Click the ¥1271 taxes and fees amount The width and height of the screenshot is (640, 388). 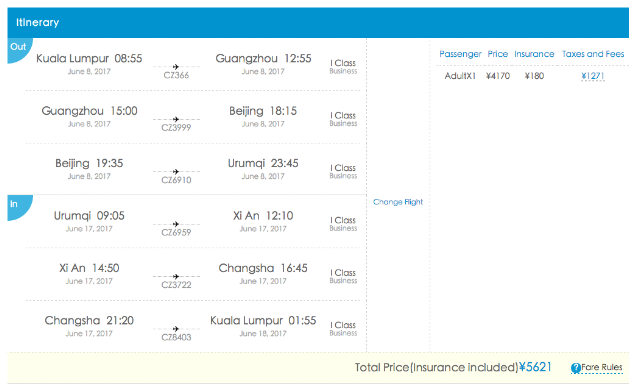click(x=593, y=76)
